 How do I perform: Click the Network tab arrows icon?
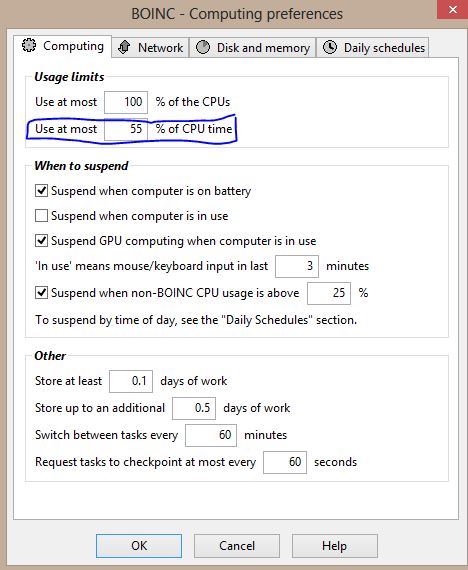pyautogui.click(x=124, y=47)
